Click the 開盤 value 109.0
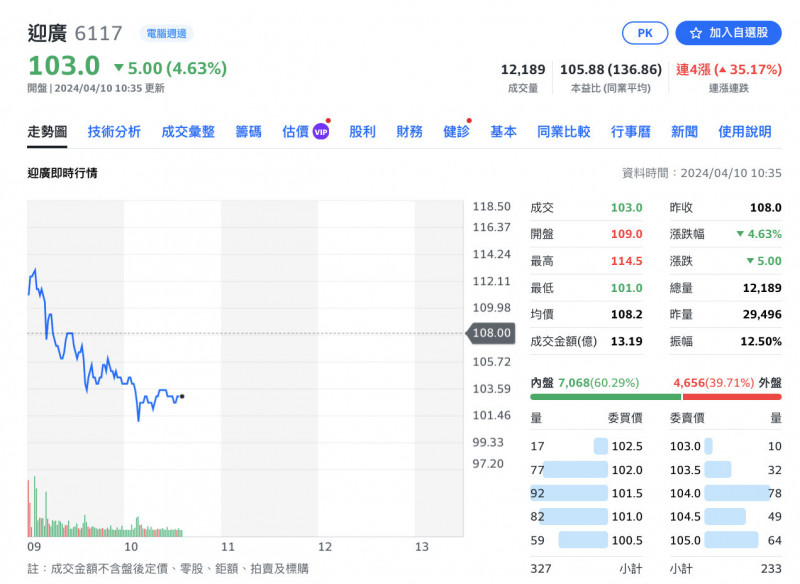The height and width of the screenshot is (584, 800). [627, 234]
